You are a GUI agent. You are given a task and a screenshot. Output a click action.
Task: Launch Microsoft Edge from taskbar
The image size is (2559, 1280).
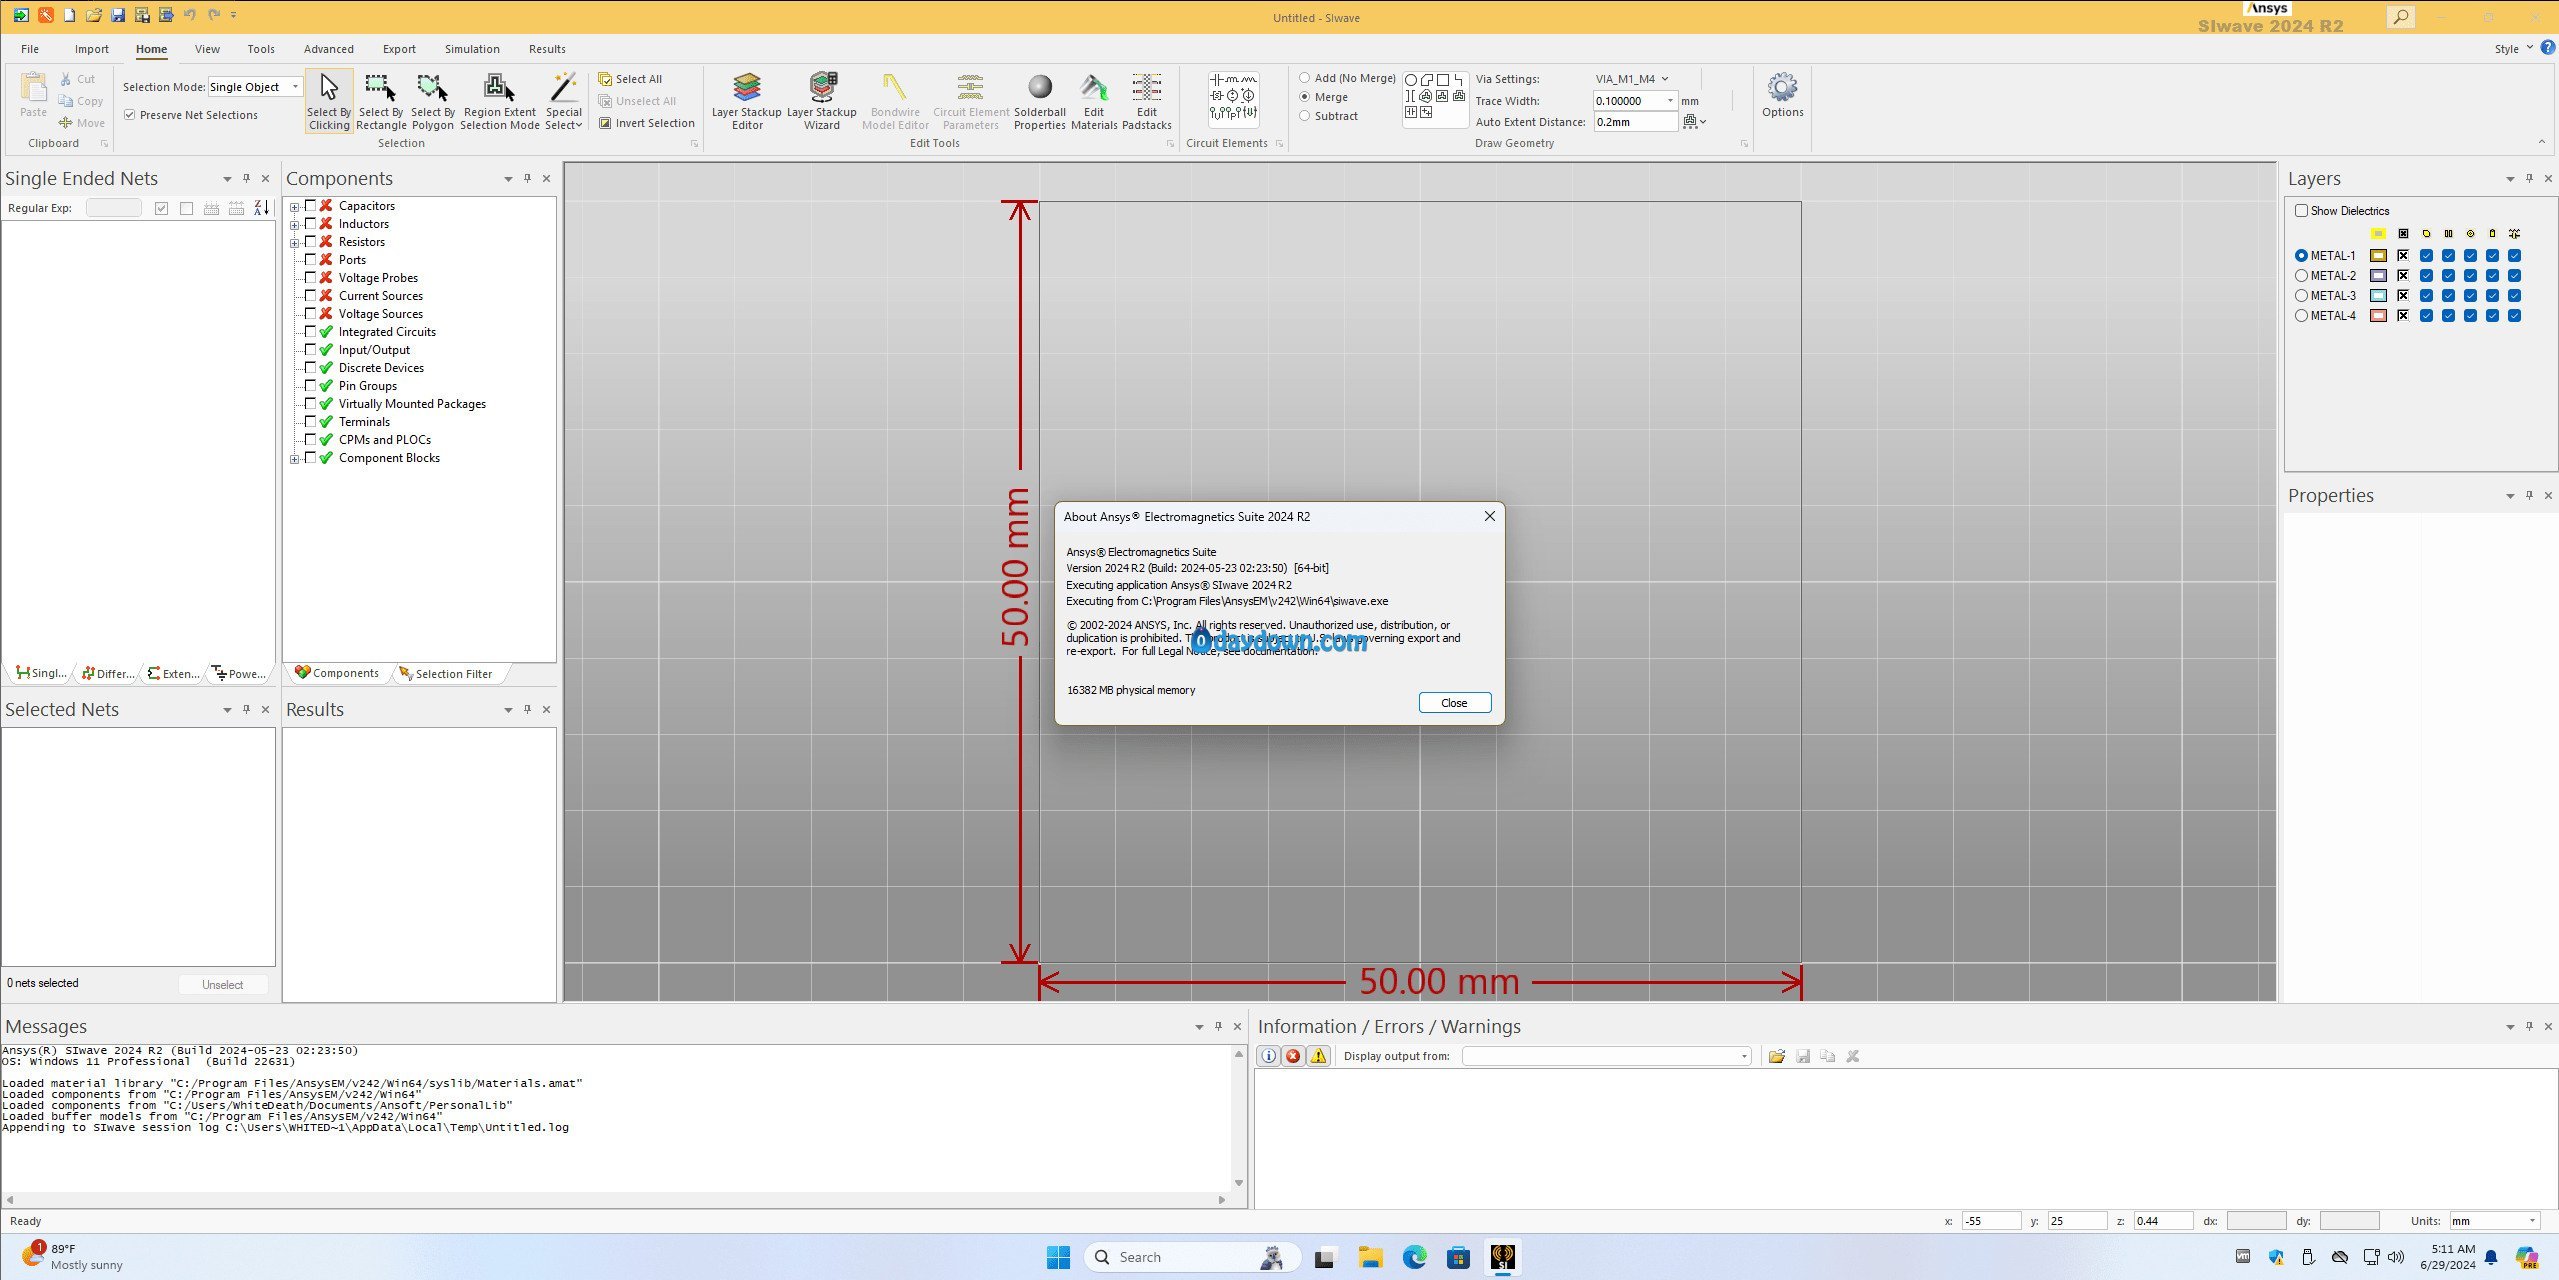click(x=1414, y=1257)
